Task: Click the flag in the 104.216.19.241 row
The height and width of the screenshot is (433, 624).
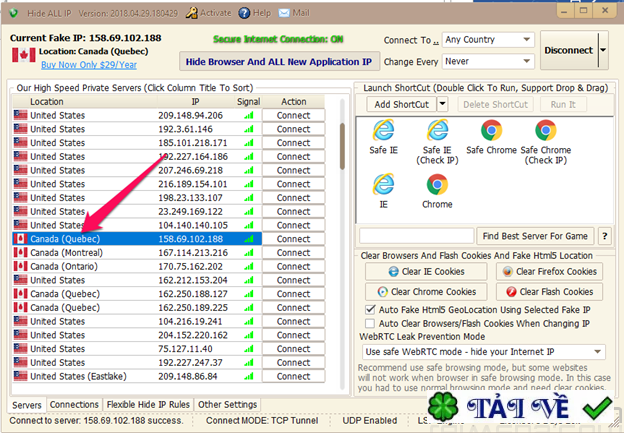Action: pos(20,321)
